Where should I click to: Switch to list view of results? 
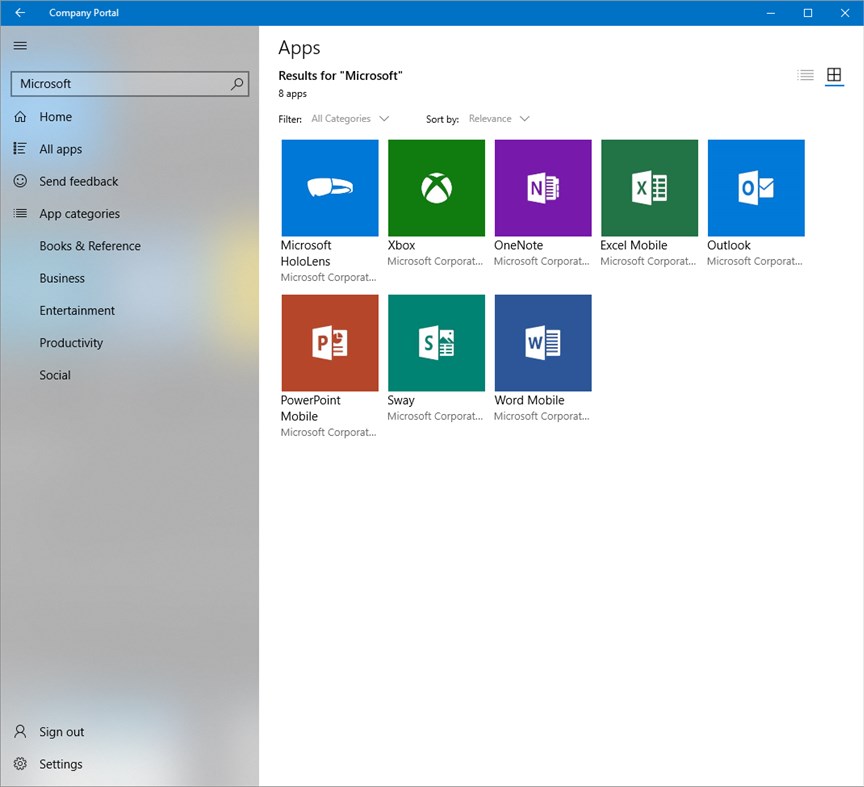806,74
